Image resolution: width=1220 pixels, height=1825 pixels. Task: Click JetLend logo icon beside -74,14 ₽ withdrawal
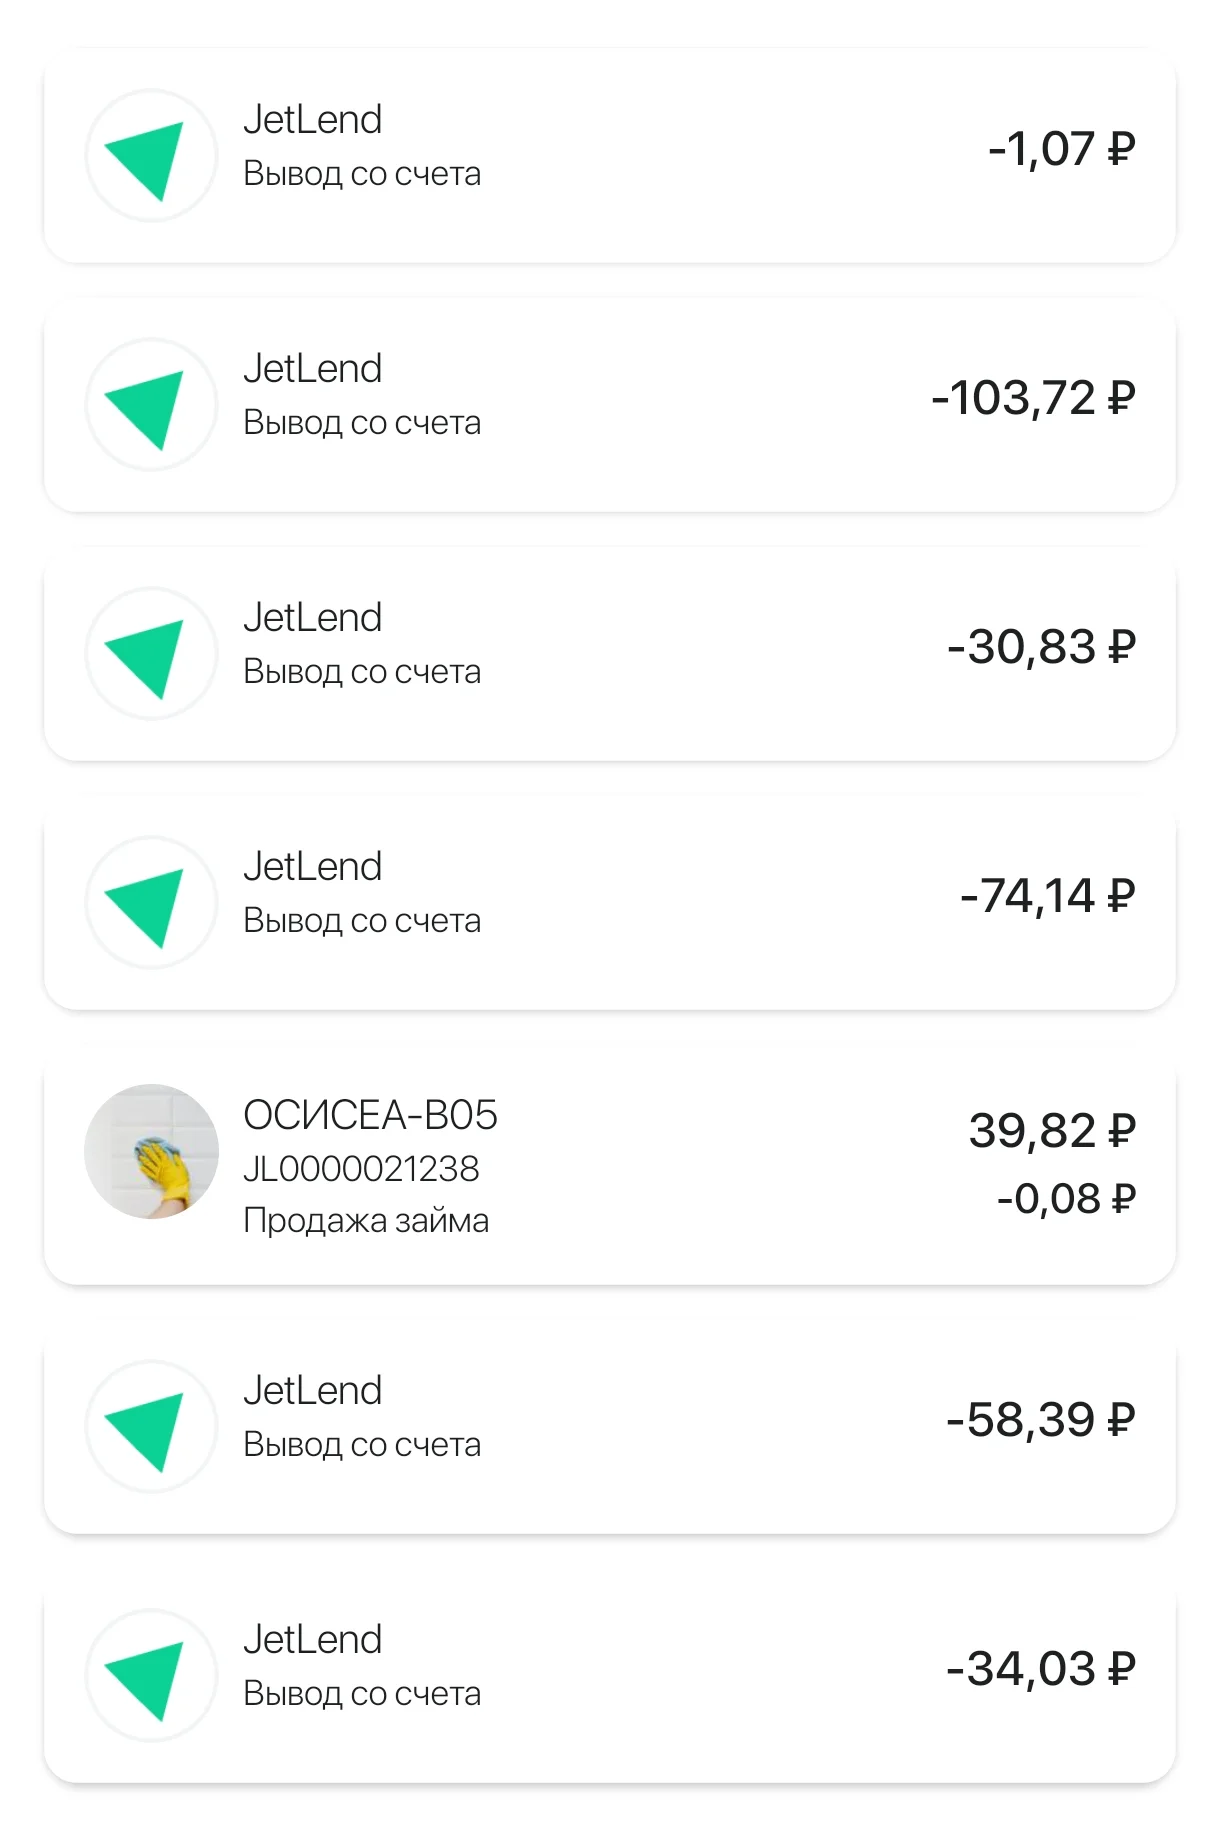(x=151, y=903)
